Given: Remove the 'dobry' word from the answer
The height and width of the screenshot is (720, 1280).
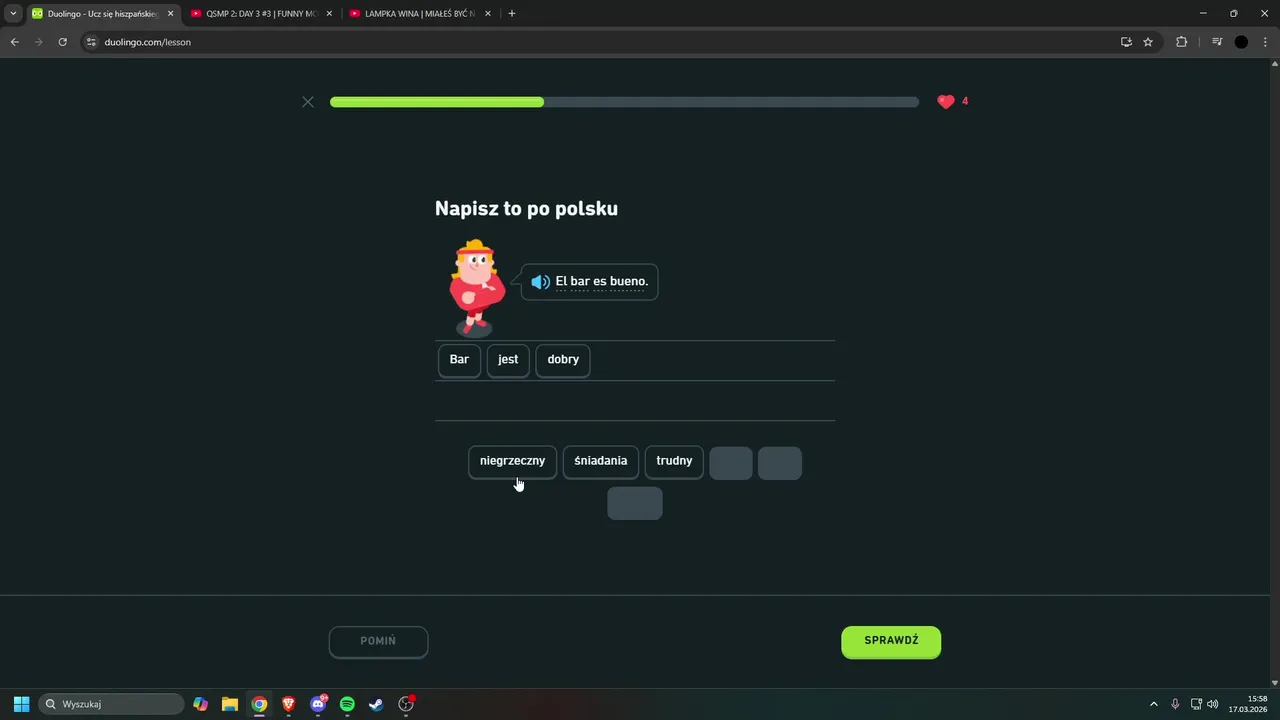Looking at the screenshot, I should click(x=563, y=360).
